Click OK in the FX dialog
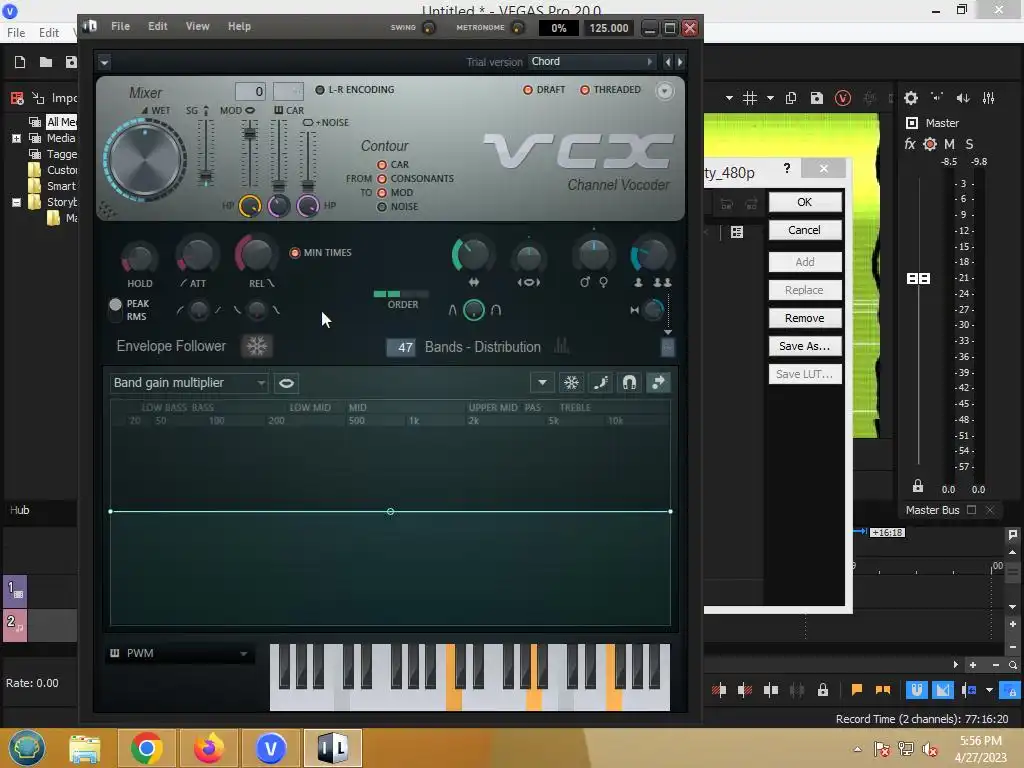1024x768 pixels. pos(805,202)
